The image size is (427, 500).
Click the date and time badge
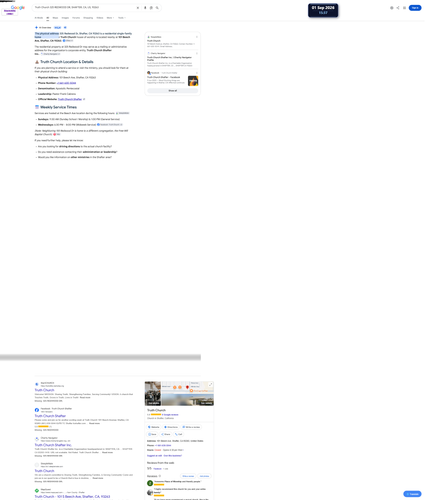pos(323,10)
